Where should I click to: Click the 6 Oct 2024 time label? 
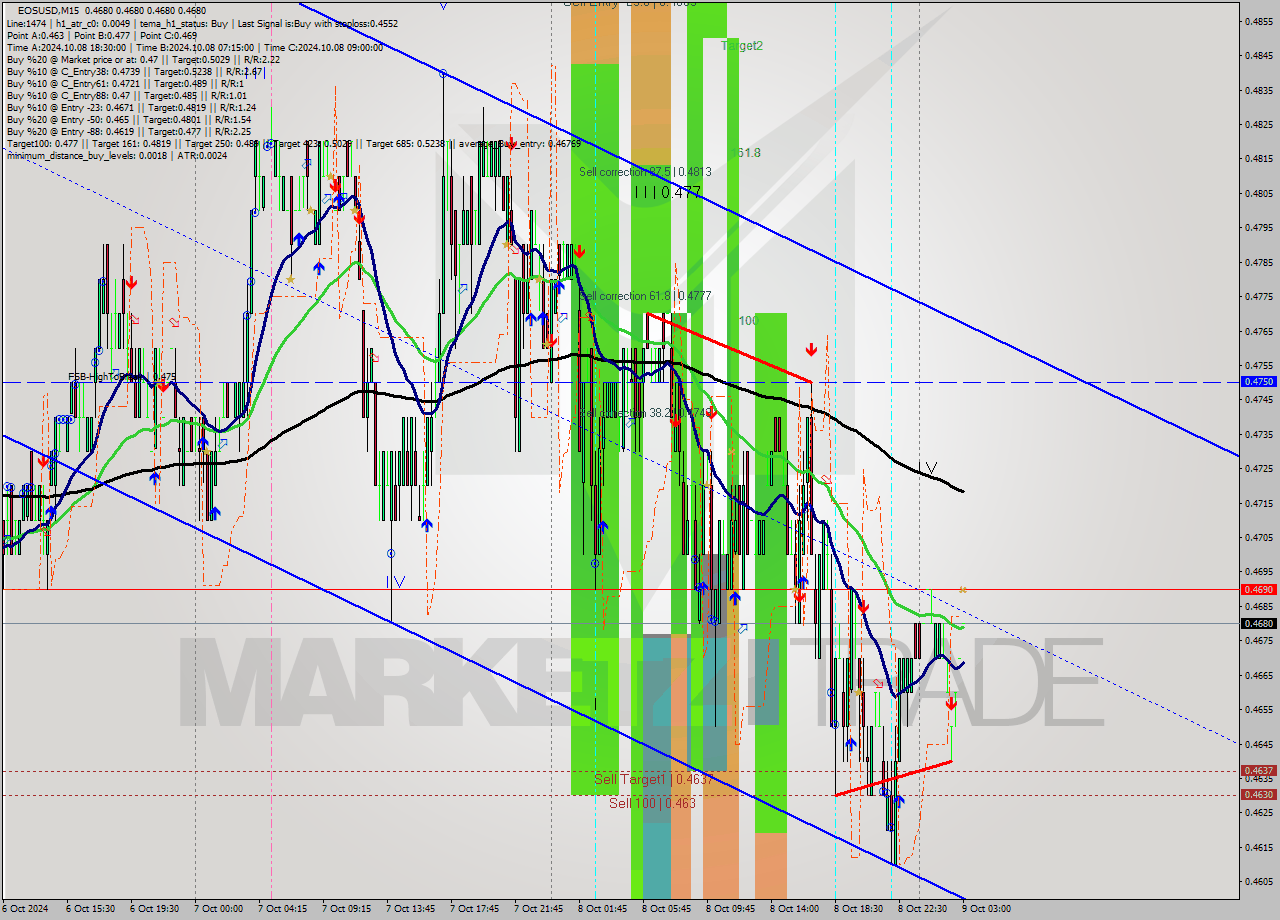pos(24,909)
